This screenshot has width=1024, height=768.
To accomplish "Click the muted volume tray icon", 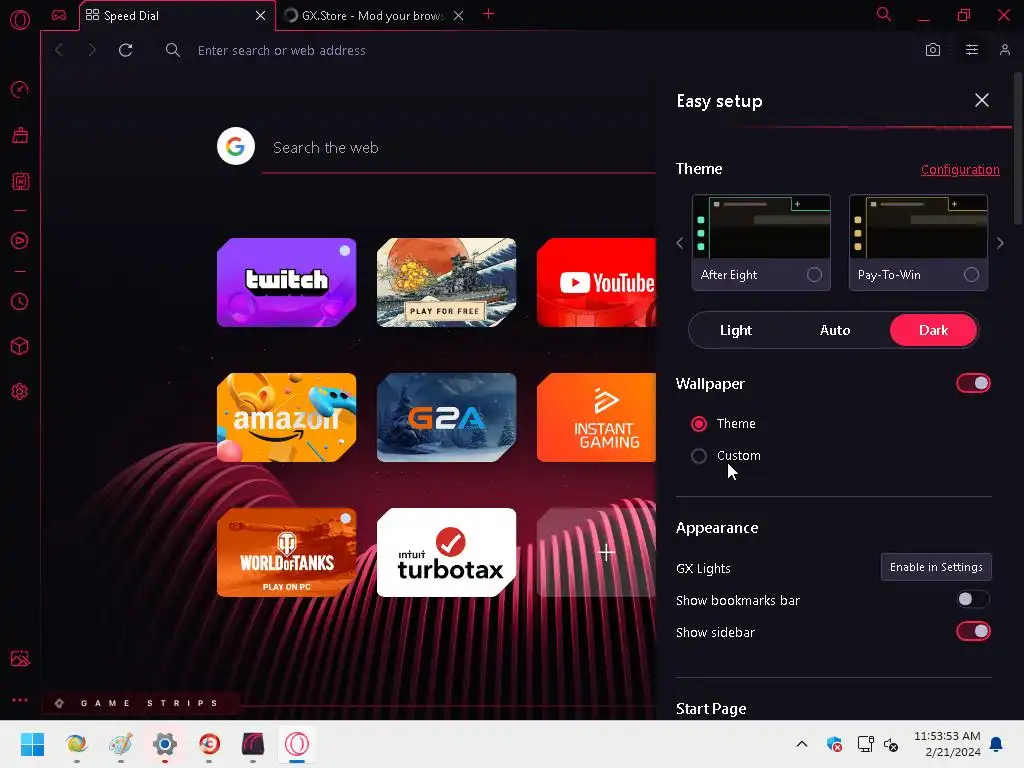I will pos(892,744).
